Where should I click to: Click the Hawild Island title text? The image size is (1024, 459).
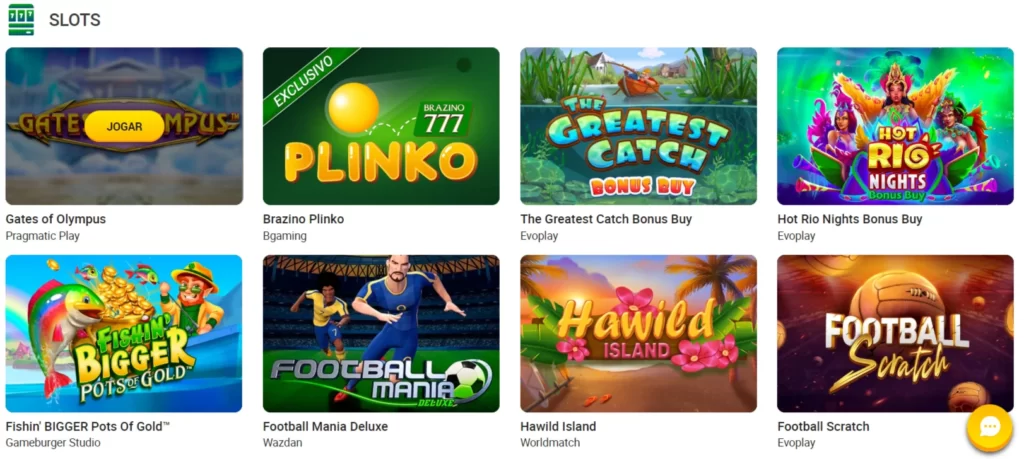pos(558,427)
